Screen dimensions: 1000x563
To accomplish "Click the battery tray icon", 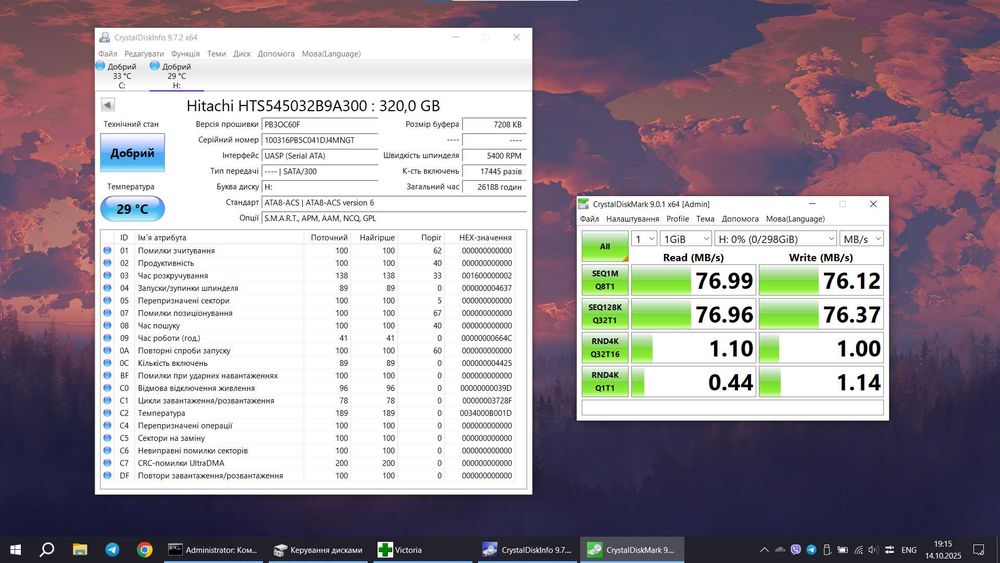I will [x=842, y=550].
